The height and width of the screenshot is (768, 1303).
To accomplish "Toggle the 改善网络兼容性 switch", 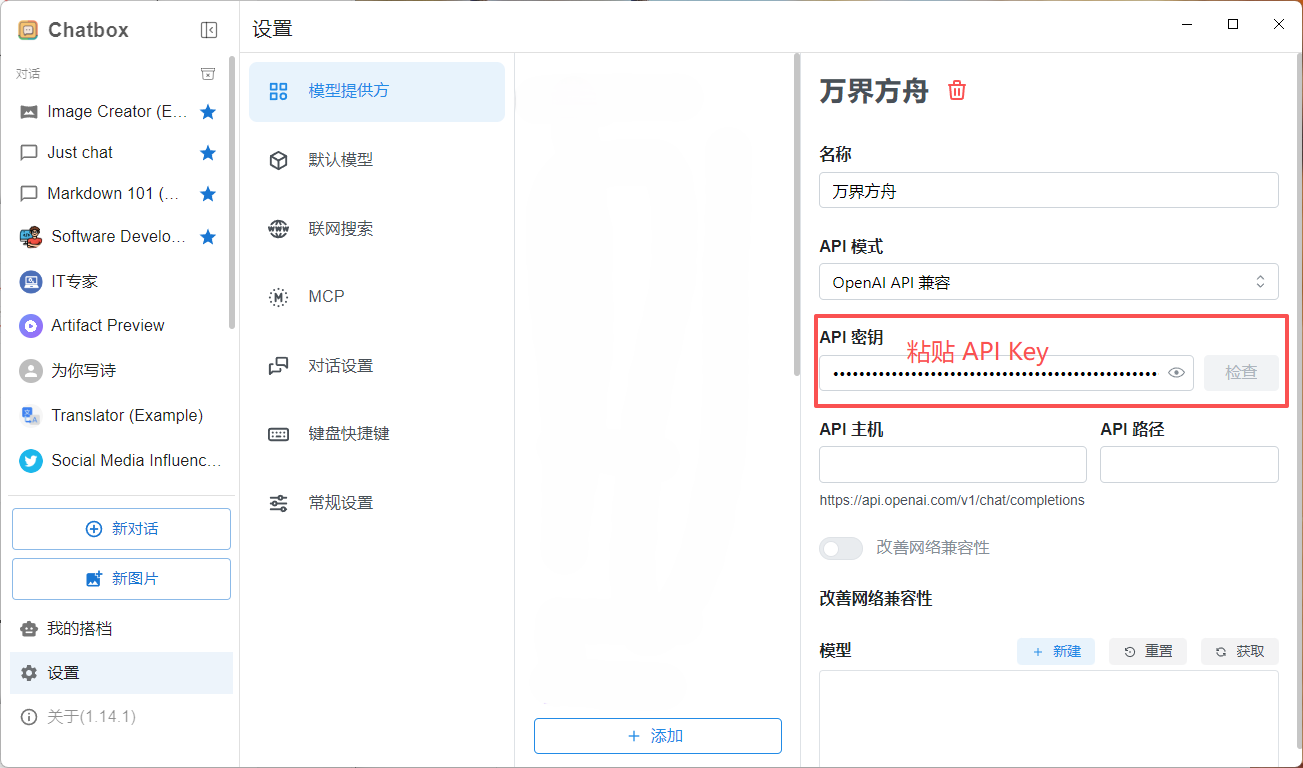I will tap(841, 548).
